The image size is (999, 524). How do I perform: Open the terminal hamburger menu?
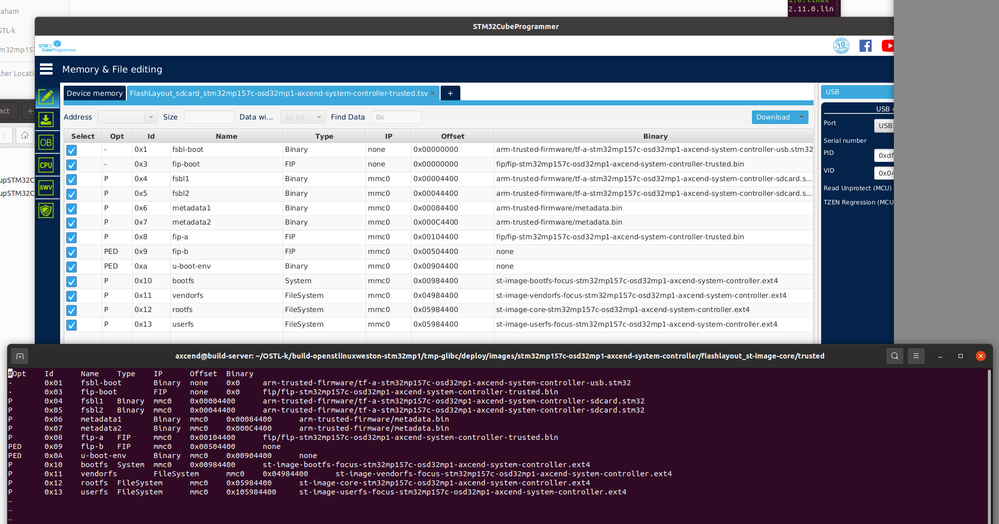tap(916, 356)
